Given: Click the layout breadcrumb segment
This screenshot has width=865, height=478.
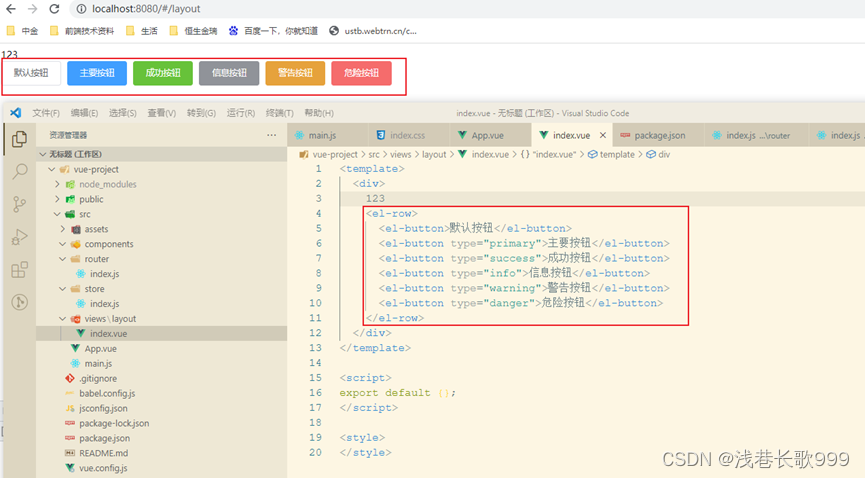Looking at the screenshot, I should coord(434,155).
